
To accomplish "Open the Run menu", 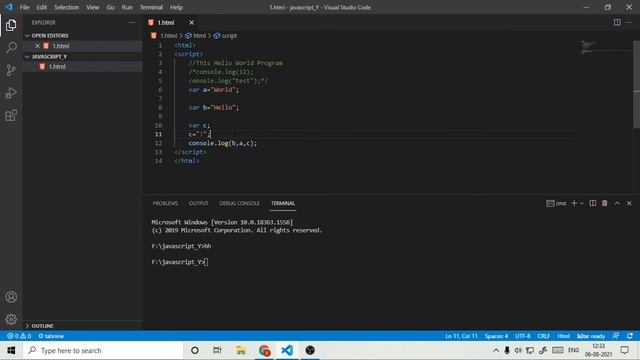I will [127, 7].
